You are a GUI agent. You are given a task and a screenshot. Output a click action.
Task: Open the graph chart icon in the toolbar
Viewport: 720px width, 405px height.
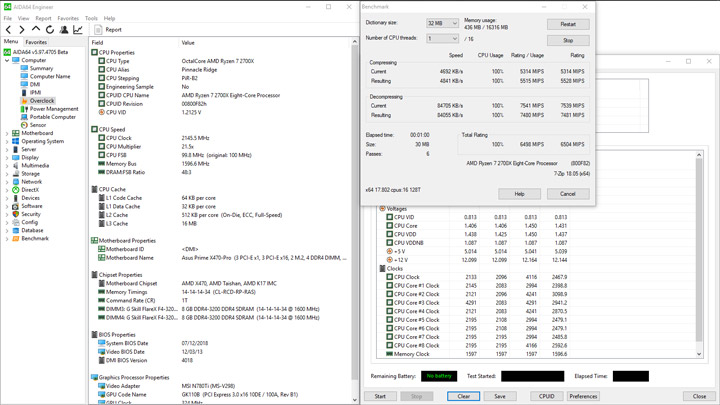point(78,30)
